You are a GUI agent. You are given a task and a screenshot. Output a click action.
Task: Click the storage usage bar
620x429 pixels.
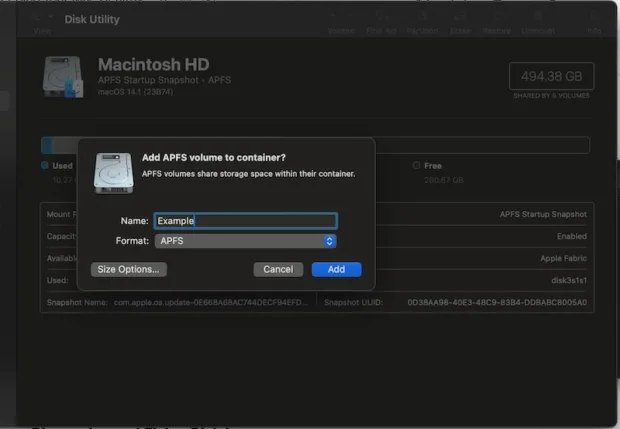point(316,145)
